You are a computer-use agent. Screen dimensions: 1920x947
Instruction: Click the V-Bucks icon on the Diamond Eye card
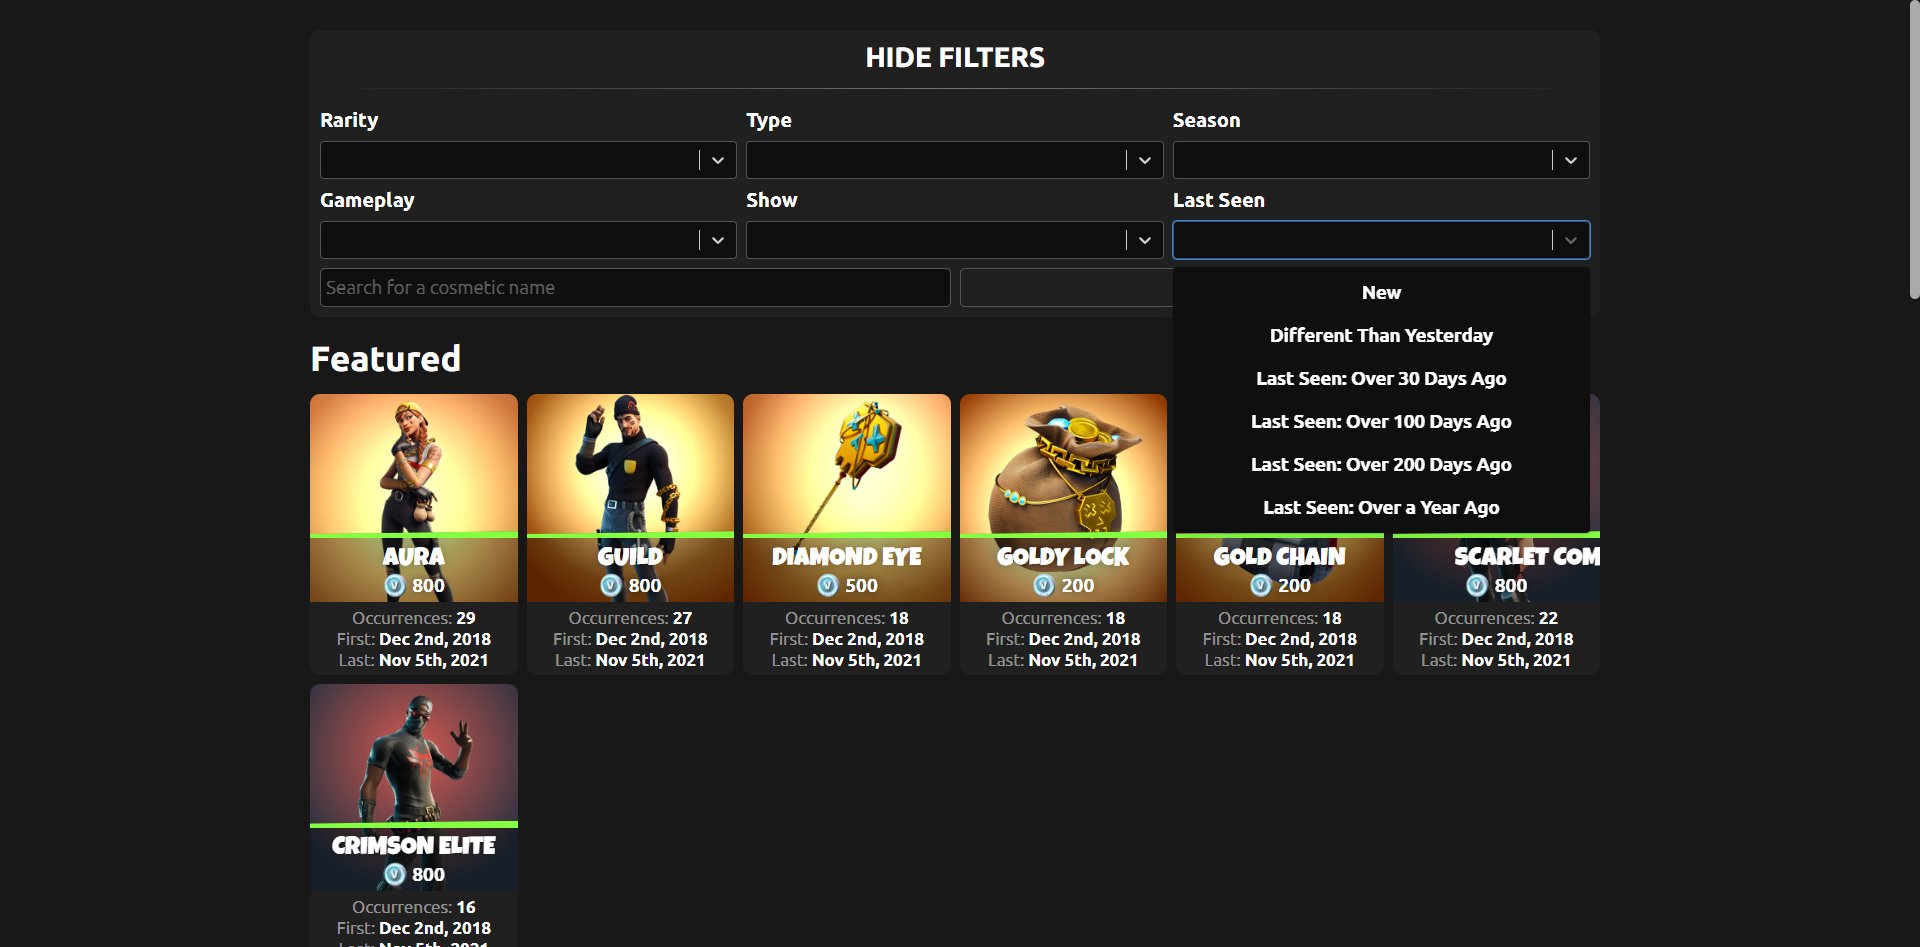pos(828,585)
